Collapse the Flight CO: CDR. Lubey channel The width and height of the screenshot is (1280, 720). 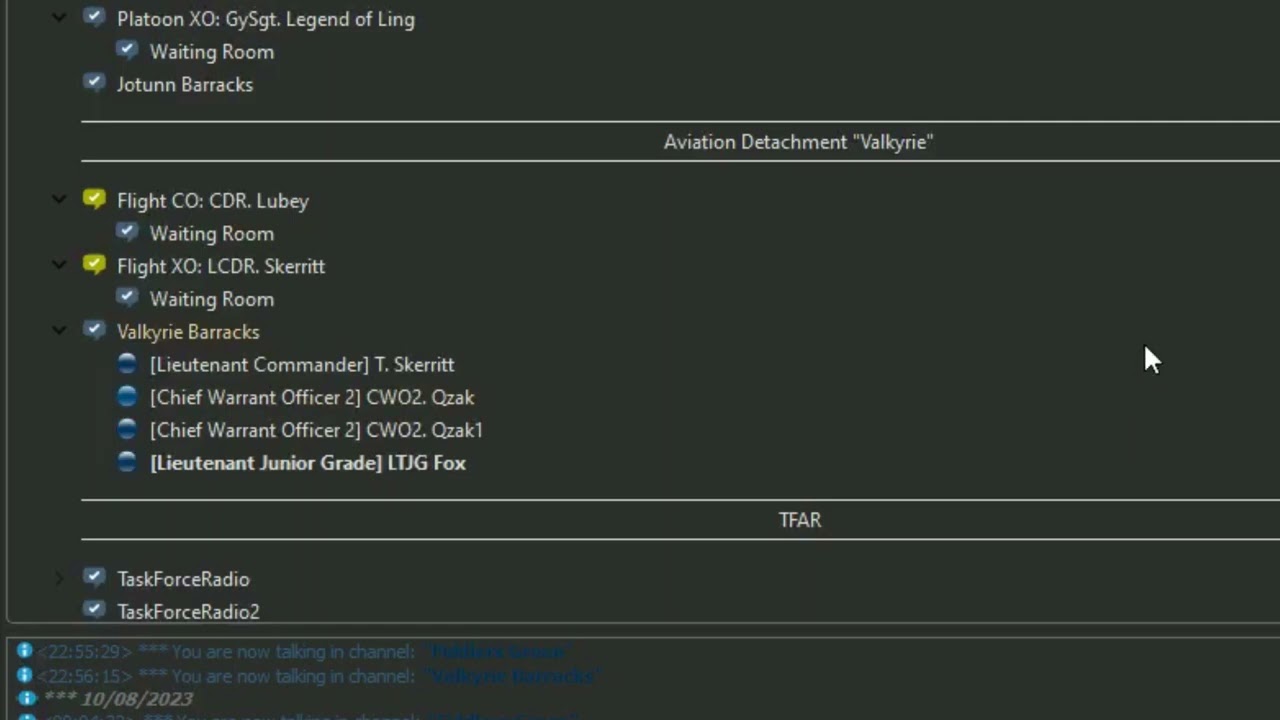click(59, 200)
